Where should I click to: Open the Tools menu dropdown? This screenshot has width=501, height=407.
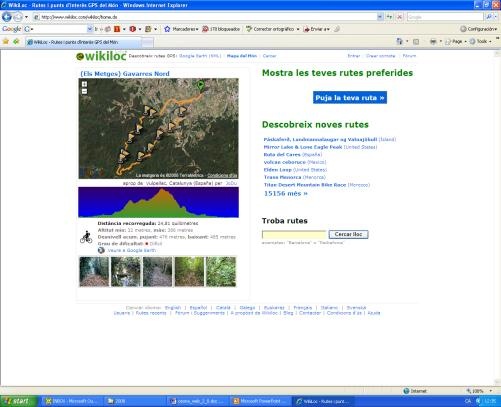pyautogui.click(x=481, y=42)
